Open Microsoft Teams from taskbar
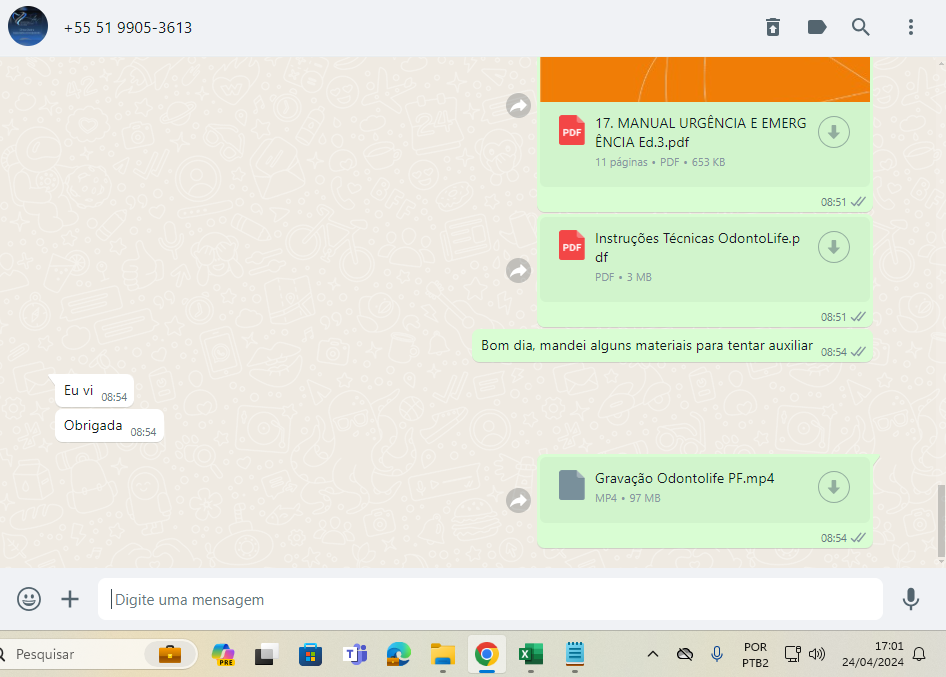The height and width of the screenshot is (677, 946). 355,654
